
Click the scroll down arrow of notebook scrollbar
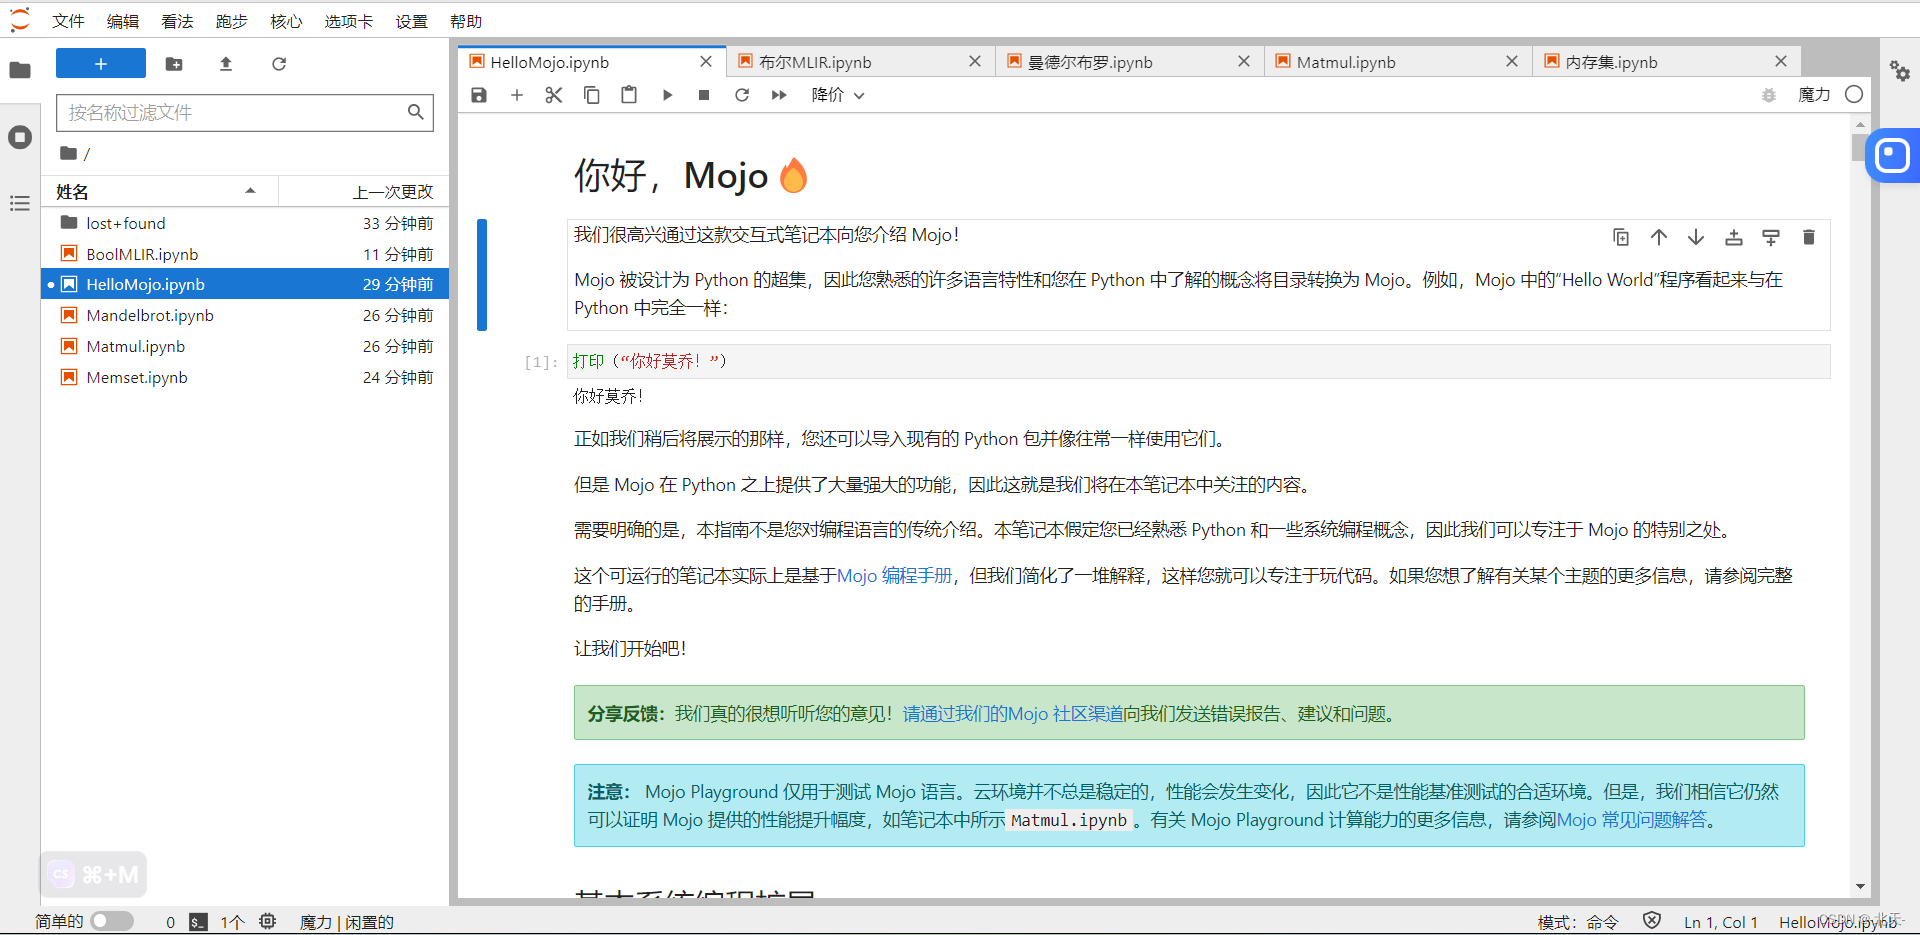[x=1860, y=886]
